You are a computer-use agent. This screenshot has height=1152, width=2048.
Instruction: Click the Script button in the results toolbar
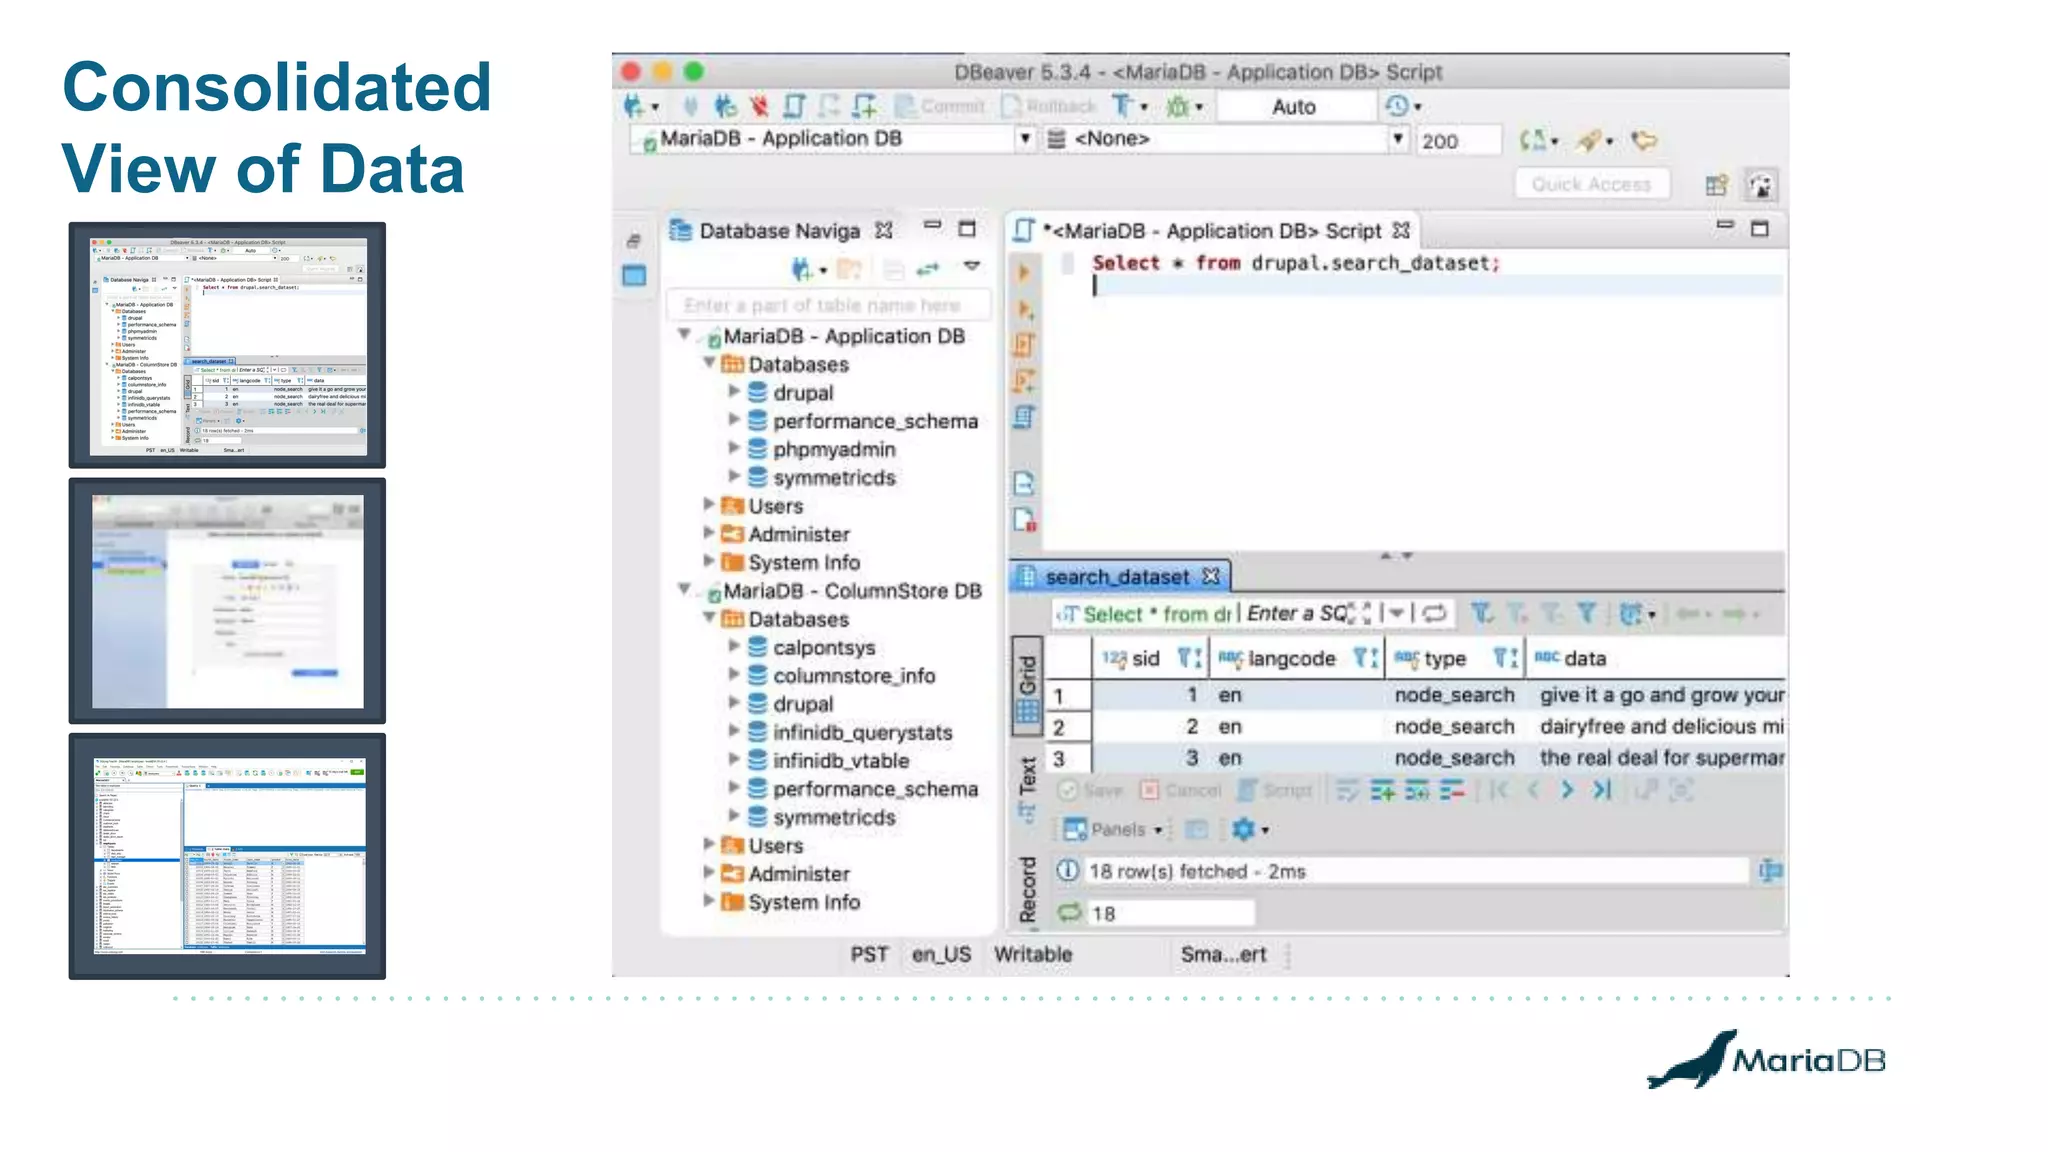pyautogui.click(x=1274, y=791)
